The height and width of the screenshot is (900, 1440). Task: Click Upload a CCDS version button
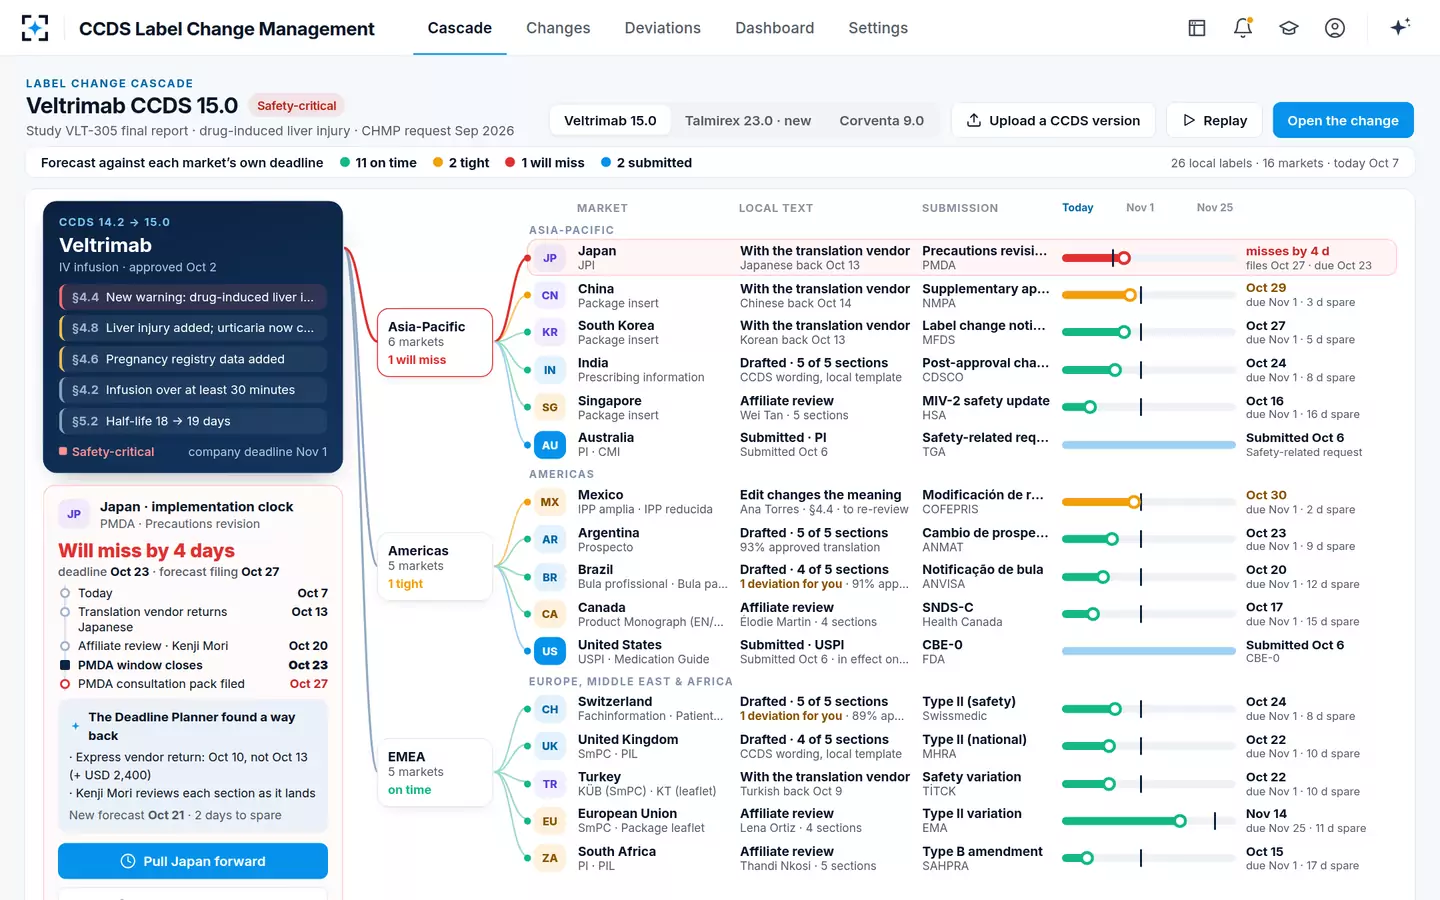pyautogui.click(x=1053, y=121)
